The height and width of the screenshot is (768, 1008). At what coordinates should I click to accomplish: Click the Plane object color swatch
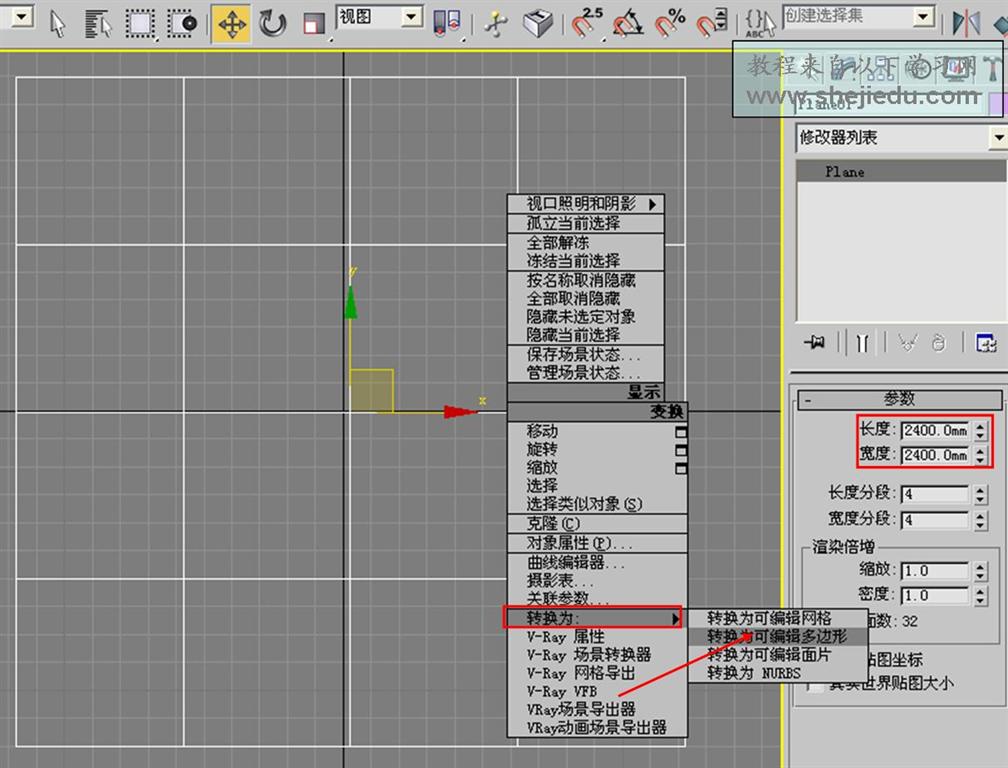[996, 102]
